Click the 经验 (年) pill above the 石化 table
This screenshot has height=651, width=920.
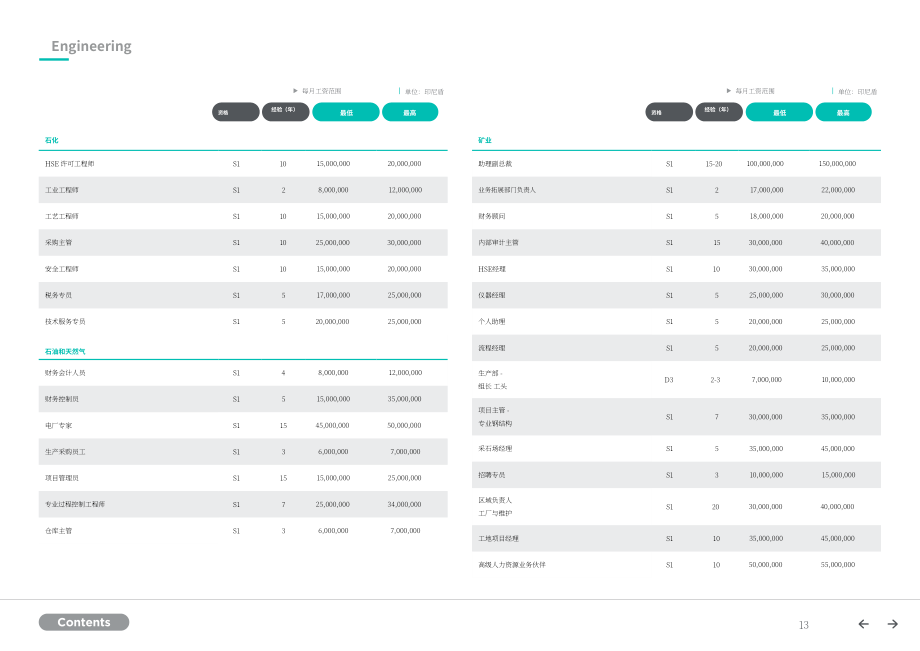pyautogui.click(x=285, y=112)
